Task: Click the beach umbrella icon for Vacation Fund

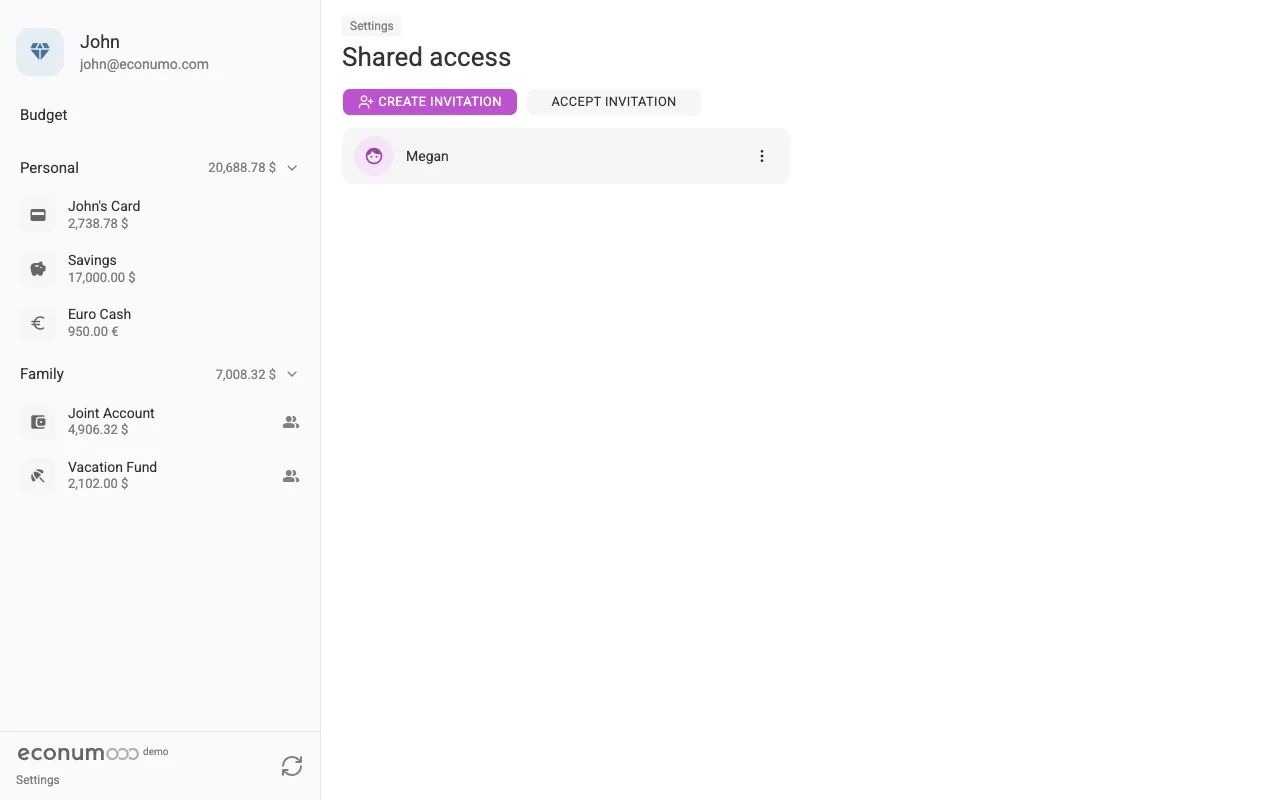Action: pyautogui.click(x=38, y=476)
